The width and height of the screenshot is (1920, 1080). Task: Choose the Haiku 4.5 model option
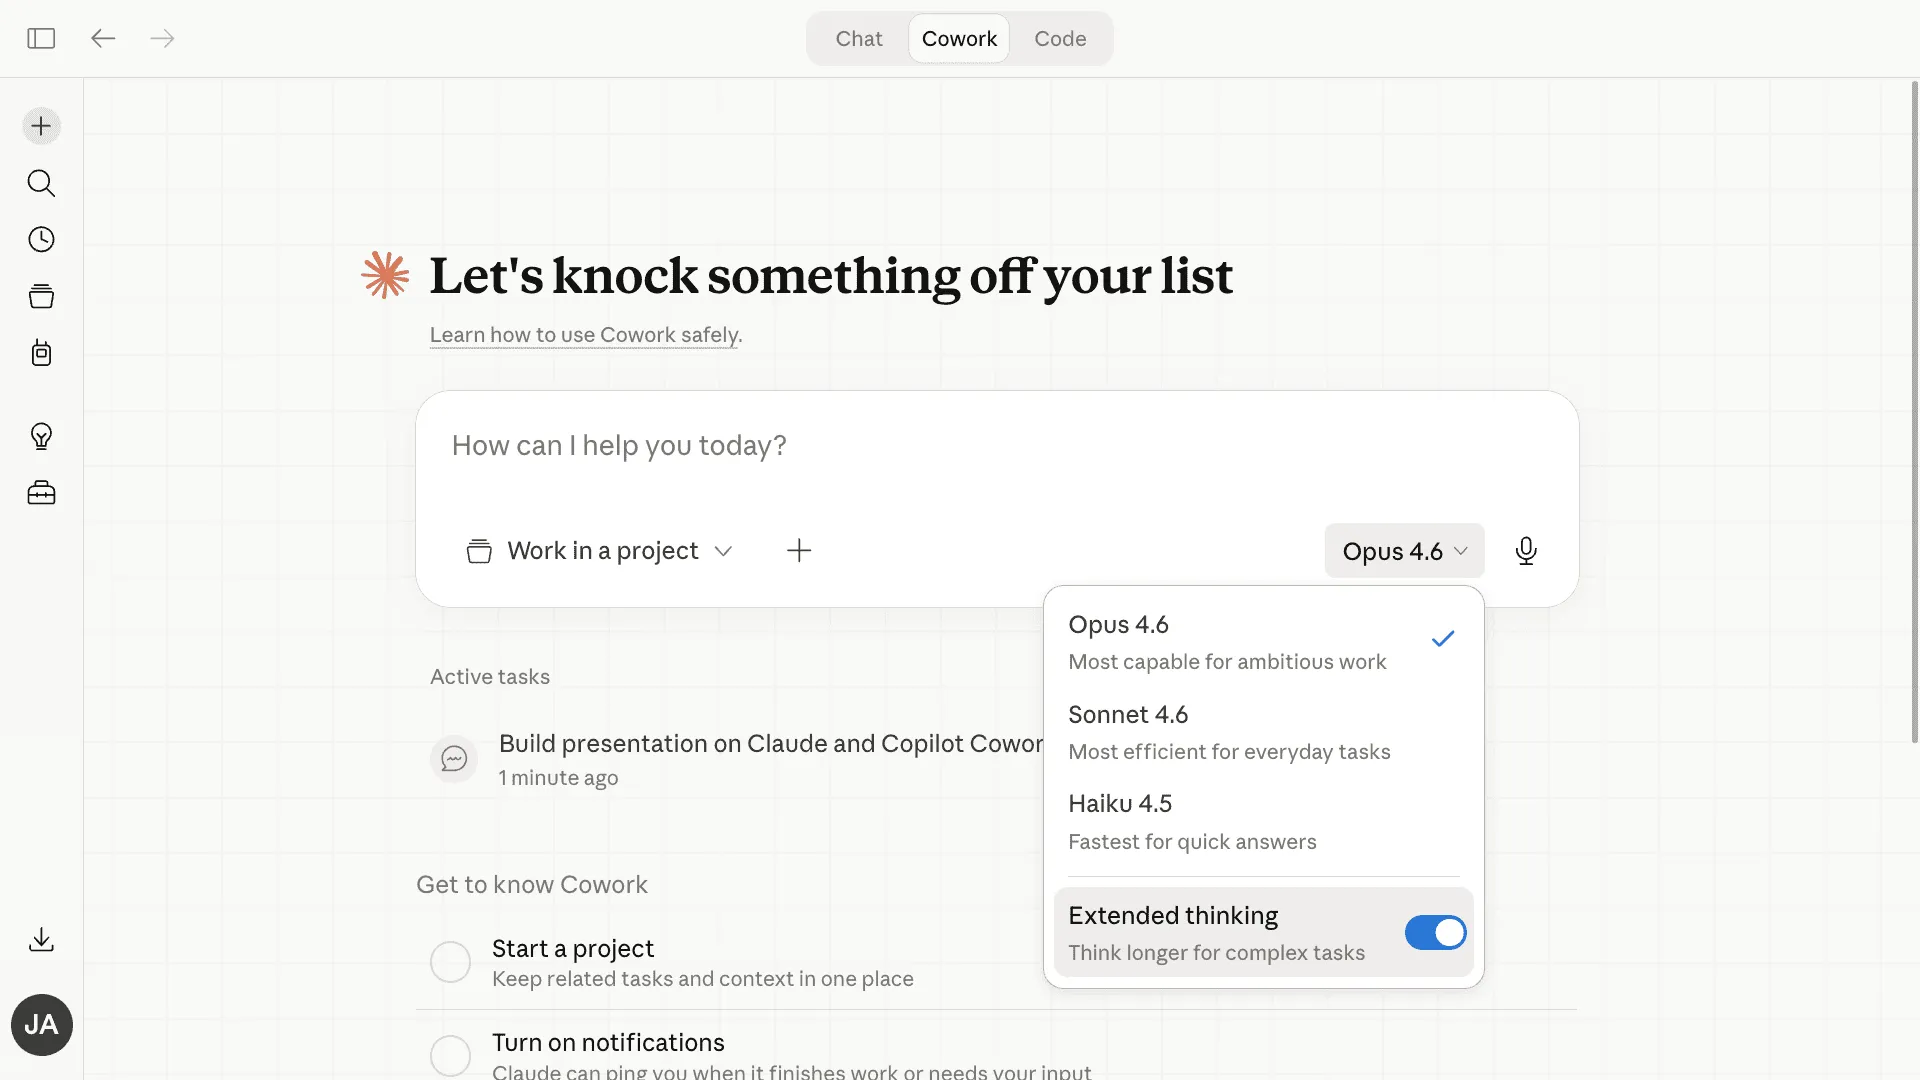[1263, 822]
